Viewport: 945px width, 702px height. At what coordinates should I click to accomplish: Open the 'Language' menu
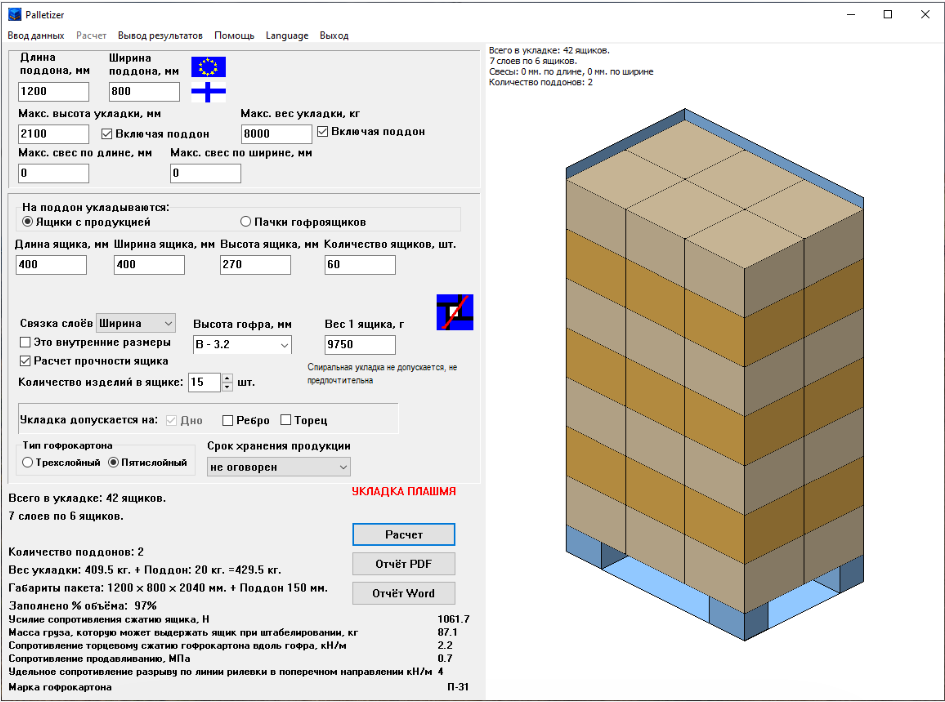point(287,36)
